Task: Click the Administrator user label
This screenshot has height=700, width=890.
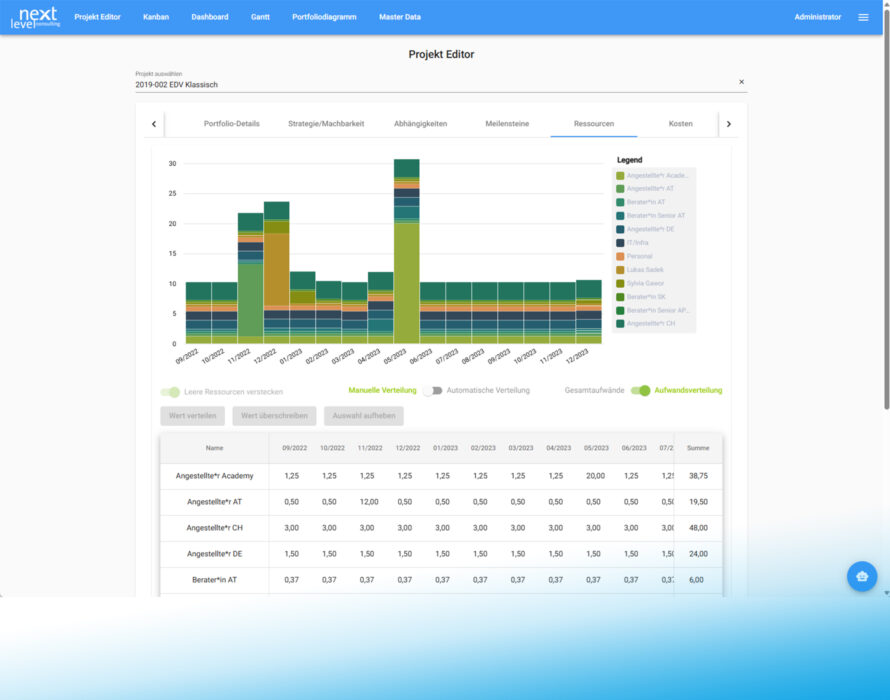Action: tap(817, 17)
